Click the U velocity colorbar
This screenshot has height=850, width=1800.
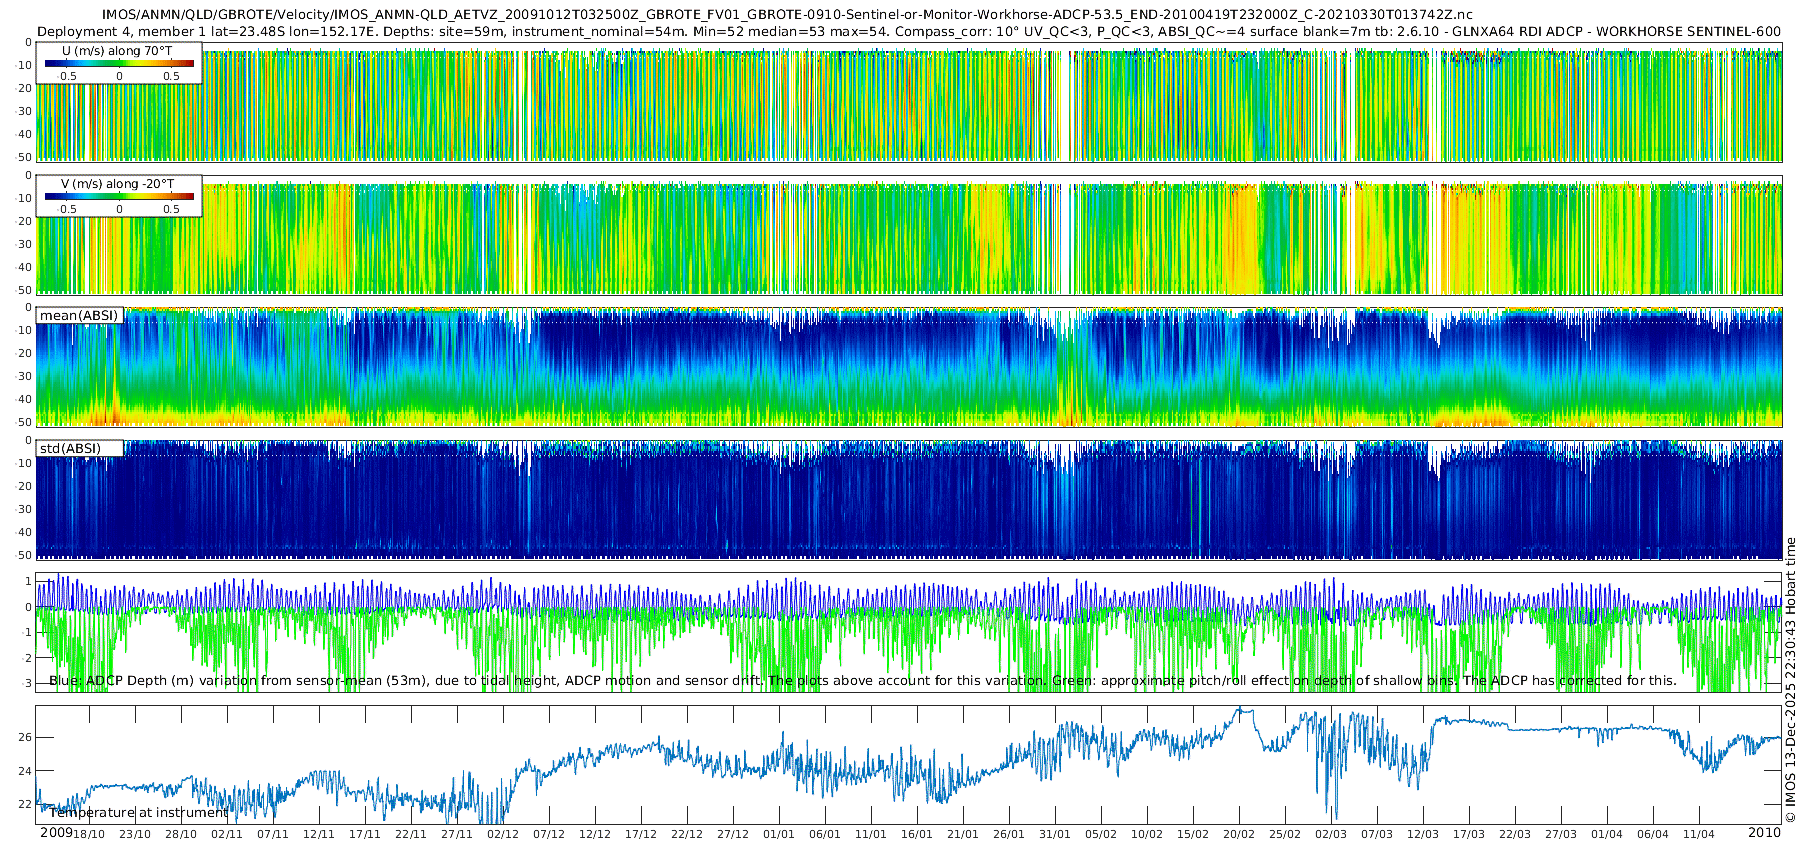pyautogui.click(x=119, y=64)
